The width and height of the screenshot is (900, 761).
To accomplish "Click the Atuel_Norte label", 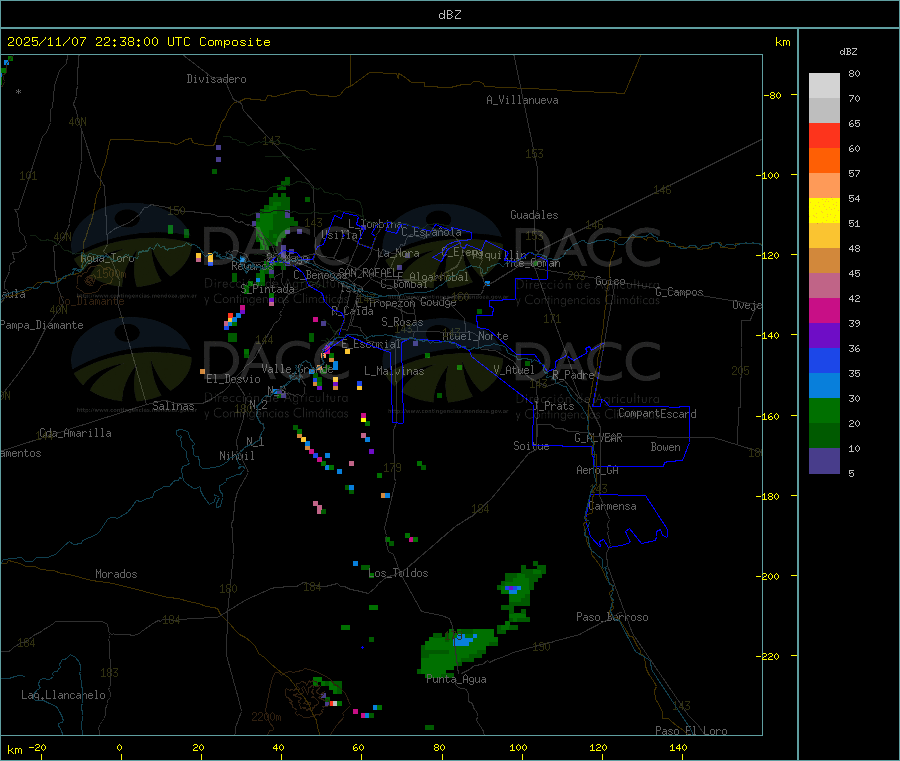I will tap(475, 336).
